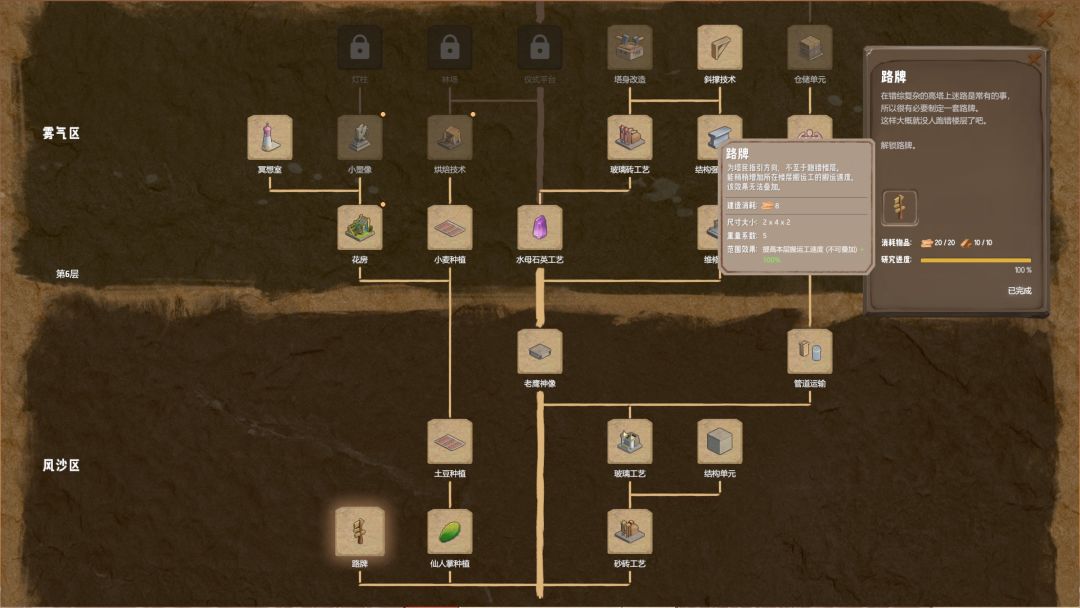This screenshot has height=608, width=1080.
Task: Select the 玻璃工艺 glasswork technology
Action: 630,442
